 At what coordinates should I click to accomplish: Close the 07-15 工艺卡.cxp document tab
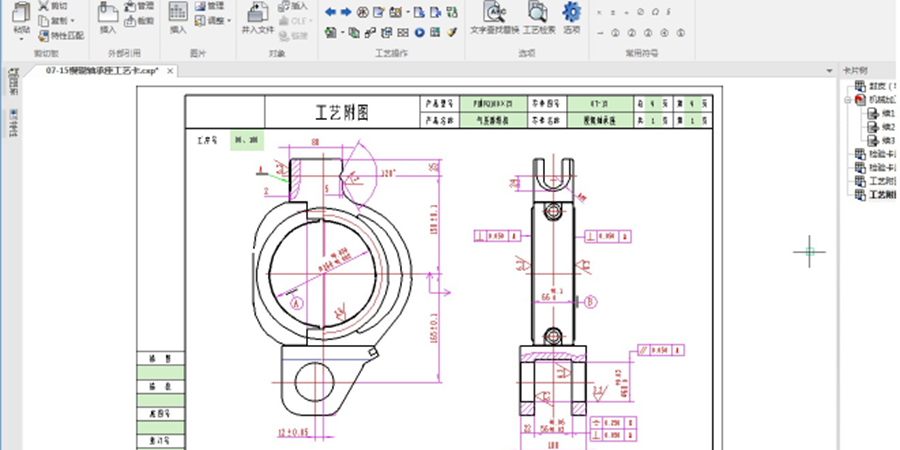tap(170, 71)
